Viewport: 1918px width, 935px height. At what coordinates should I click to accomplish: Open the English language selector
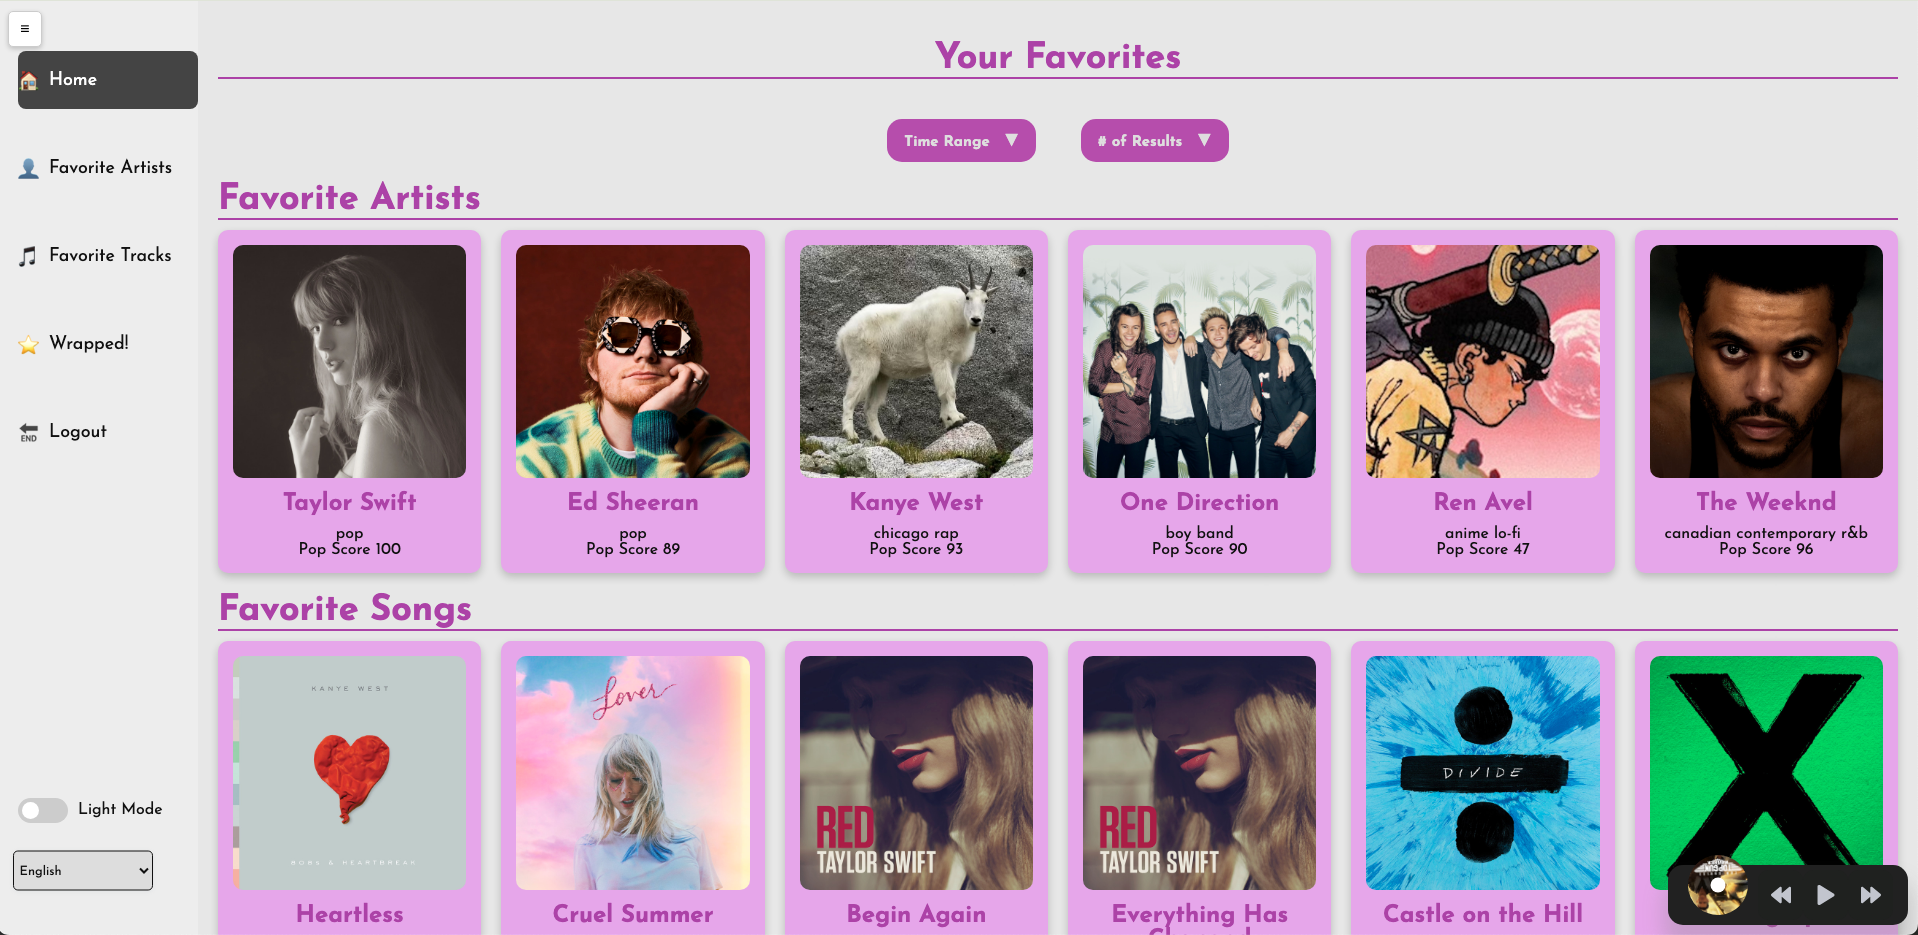(83, 870)
